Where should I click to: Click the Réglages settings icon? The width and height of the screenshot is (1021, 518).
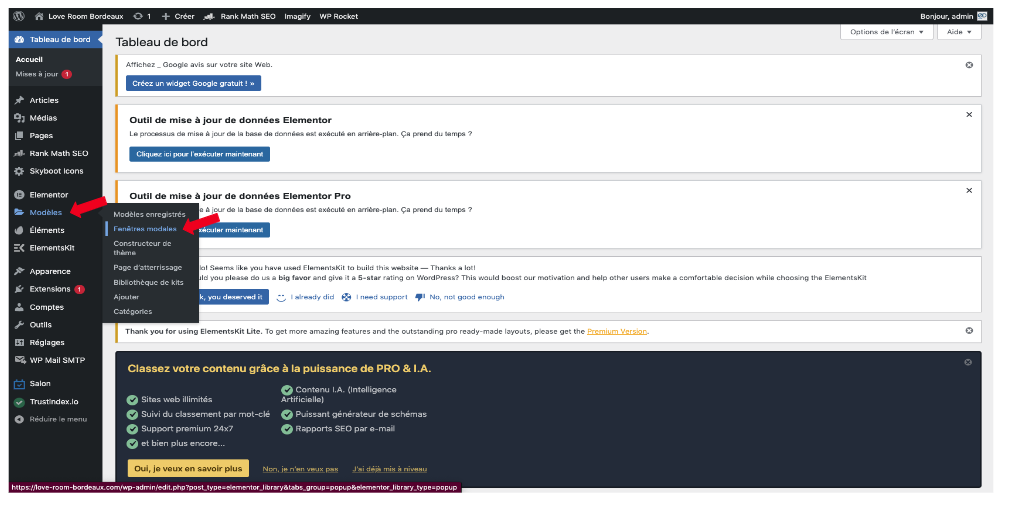tap(20, 342)
